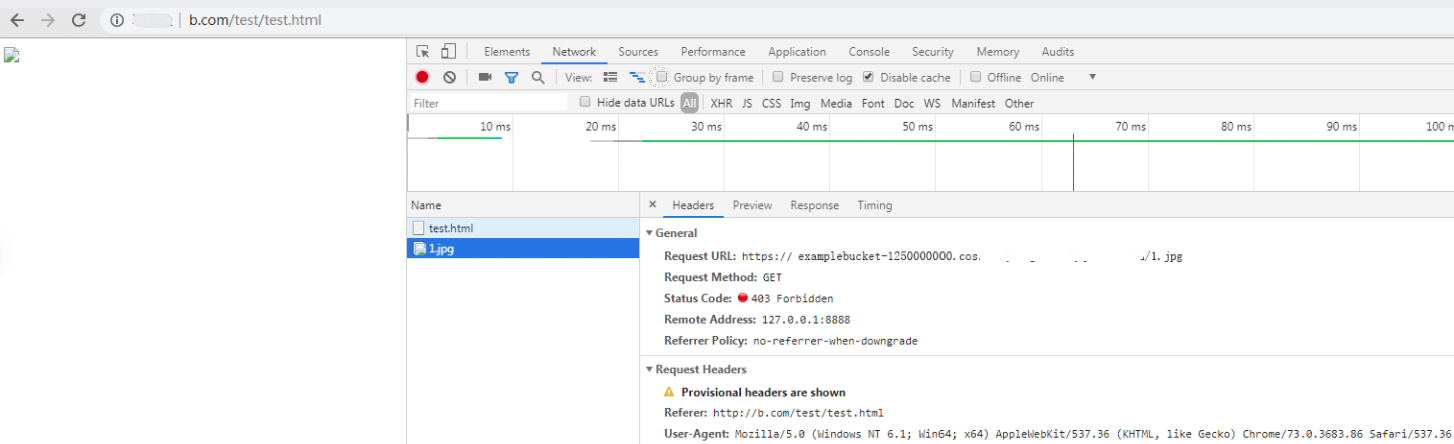1454x444 pixels.
Task: View site information icon in address bar
Action: click(x=117, y=20)
